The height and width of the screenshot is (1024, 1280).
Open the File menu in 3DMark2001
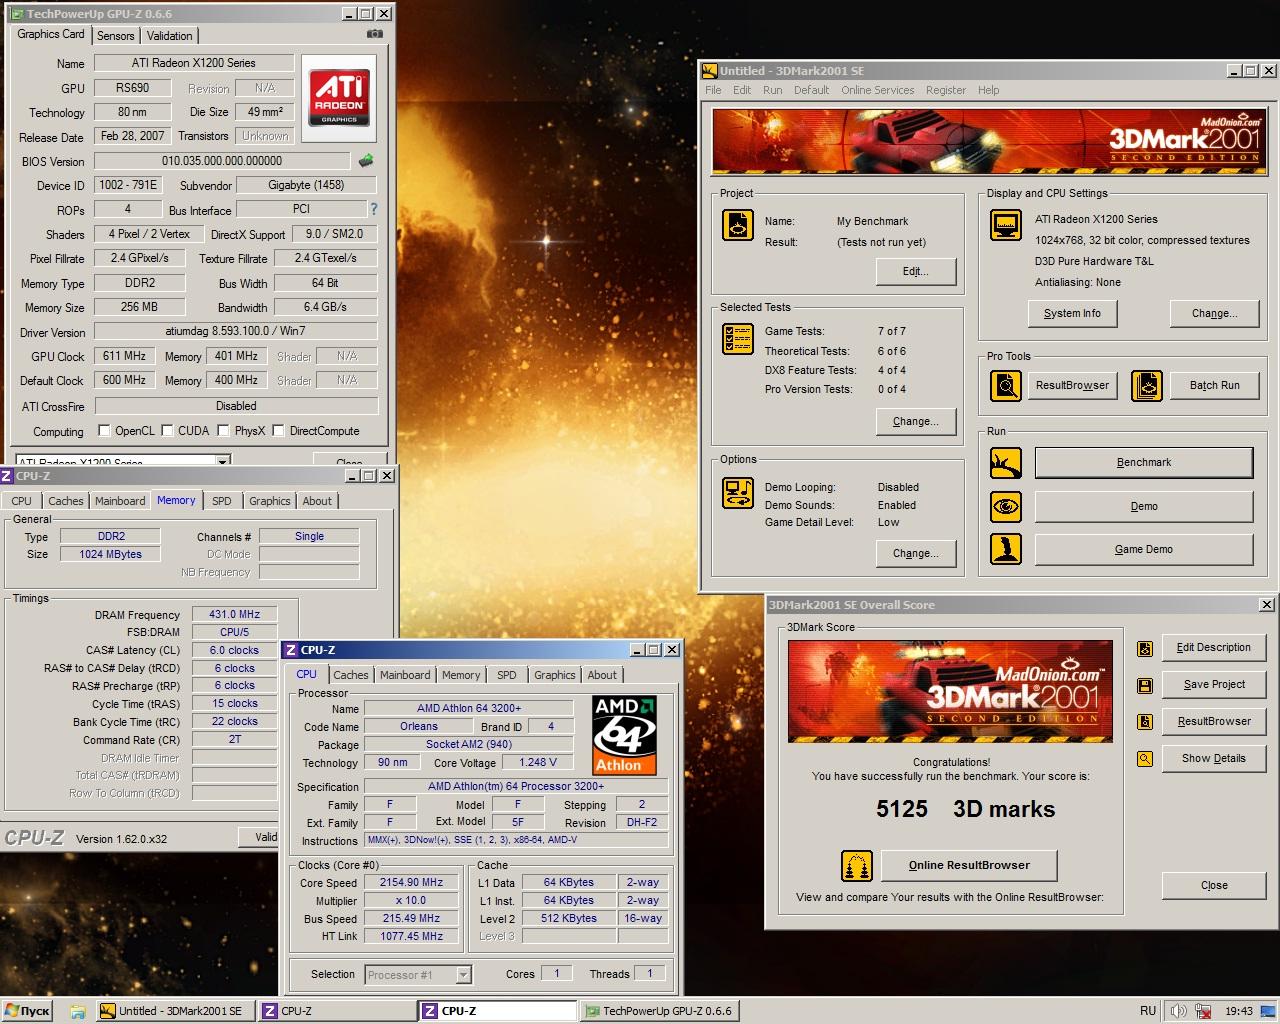tap(713, 90)
